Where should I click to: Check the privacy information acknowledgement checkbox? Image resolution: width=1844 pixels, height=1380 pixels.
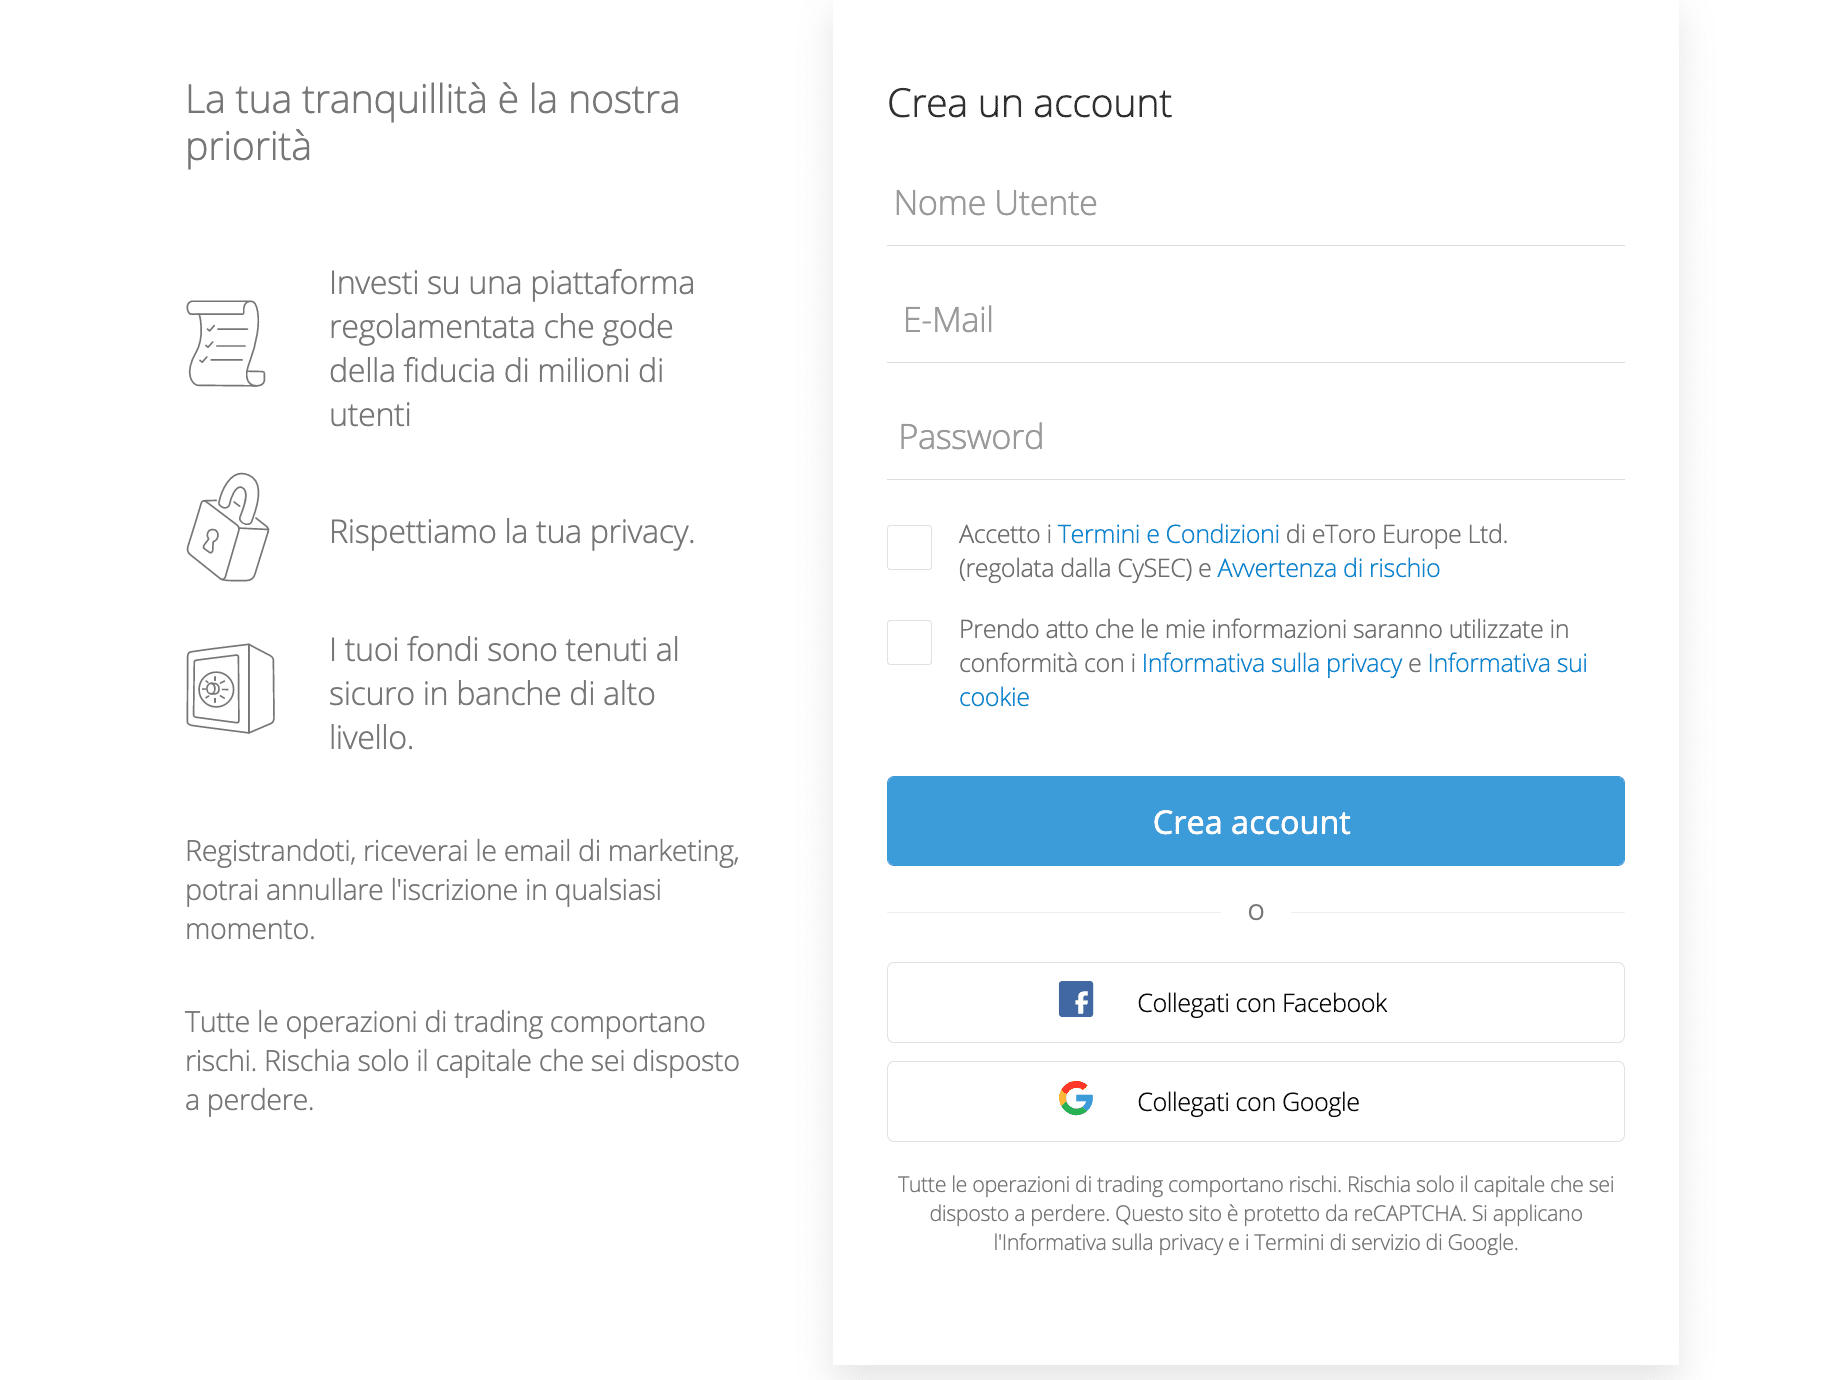pyautogui.click(x=909, y=642)
